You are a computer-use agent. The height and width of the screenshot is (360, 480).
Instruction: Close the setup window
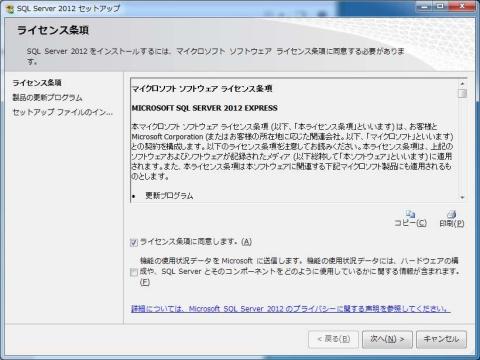tap(462, 6)
